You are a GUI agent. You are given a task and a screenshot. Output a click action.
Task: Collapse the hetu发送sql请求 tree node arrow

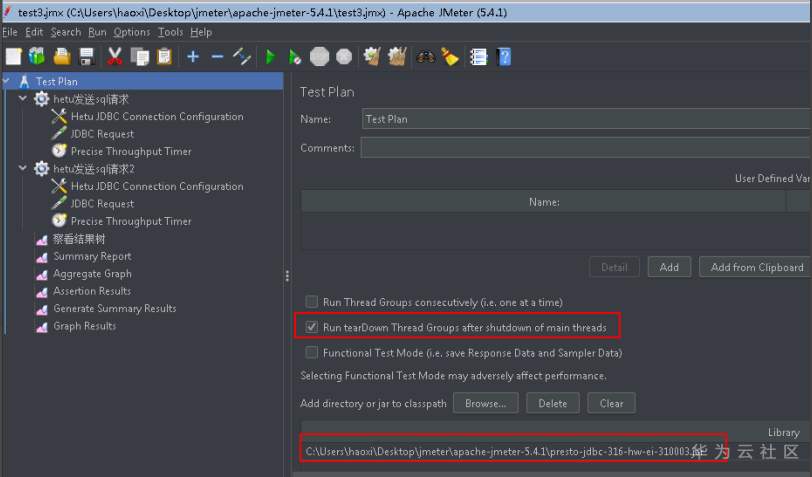click(22, 98)
